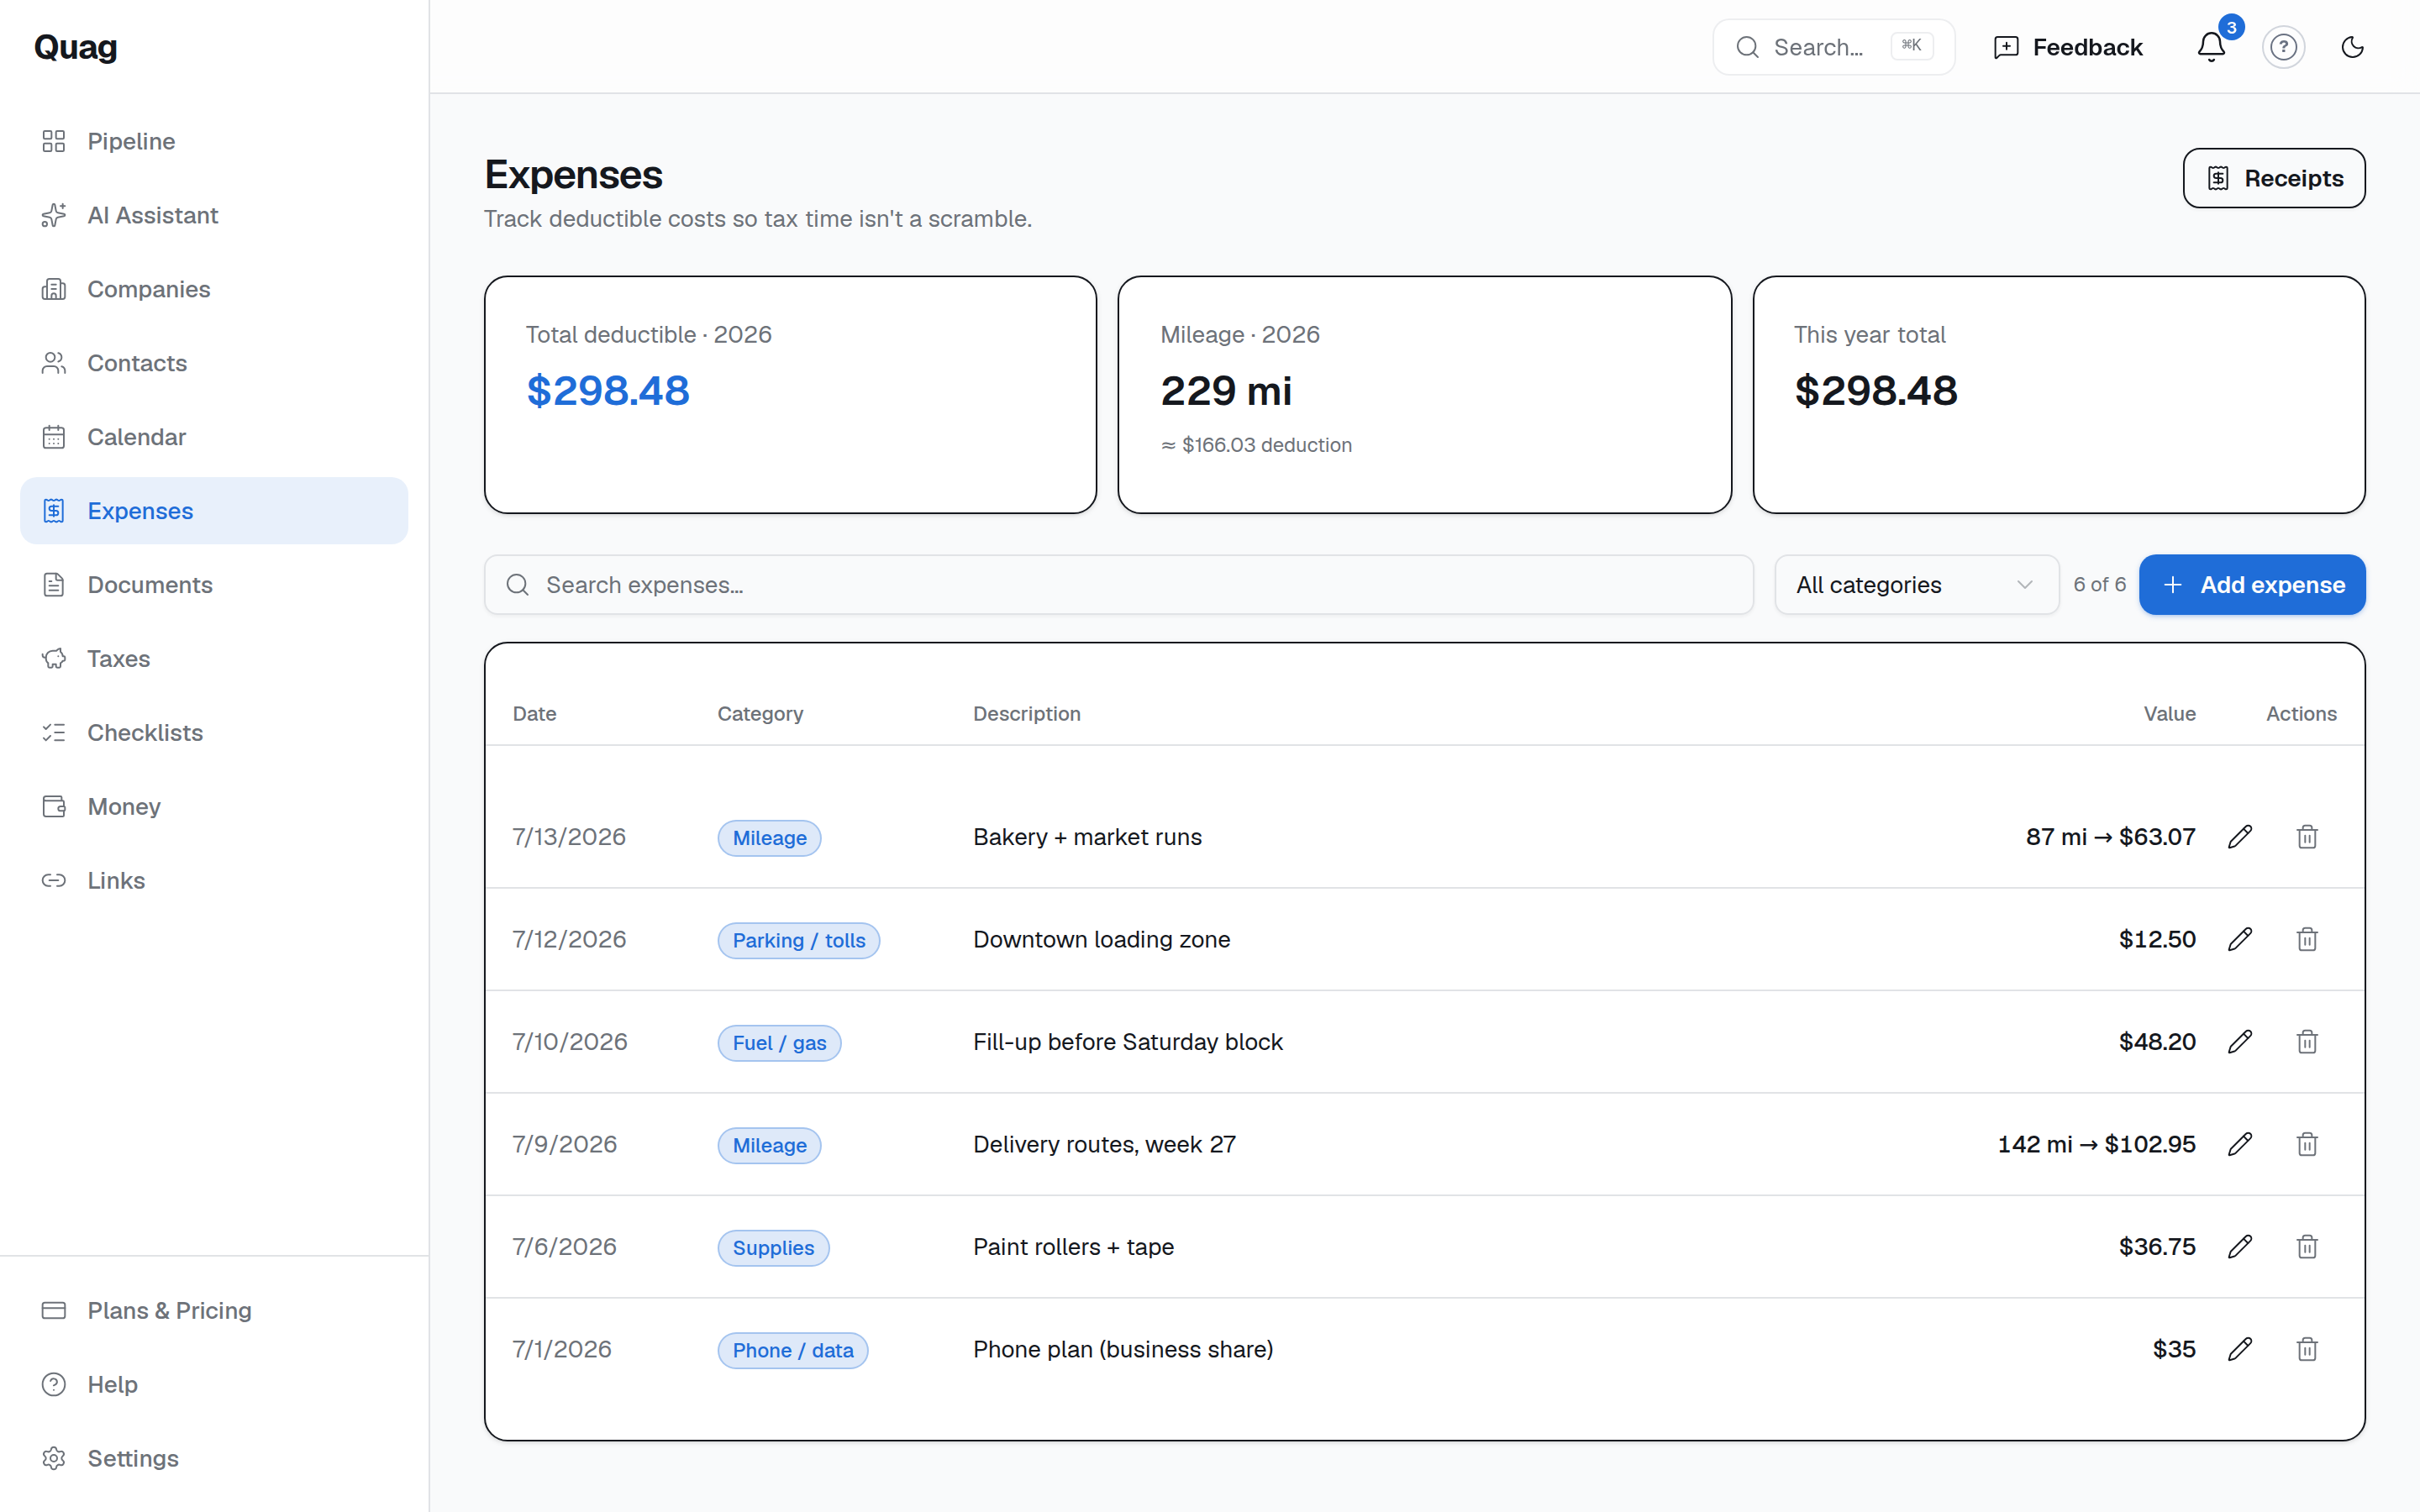Click the 142 mi → $102.95 value
This screenshot has height=1512, width=2420.
2096,1144
